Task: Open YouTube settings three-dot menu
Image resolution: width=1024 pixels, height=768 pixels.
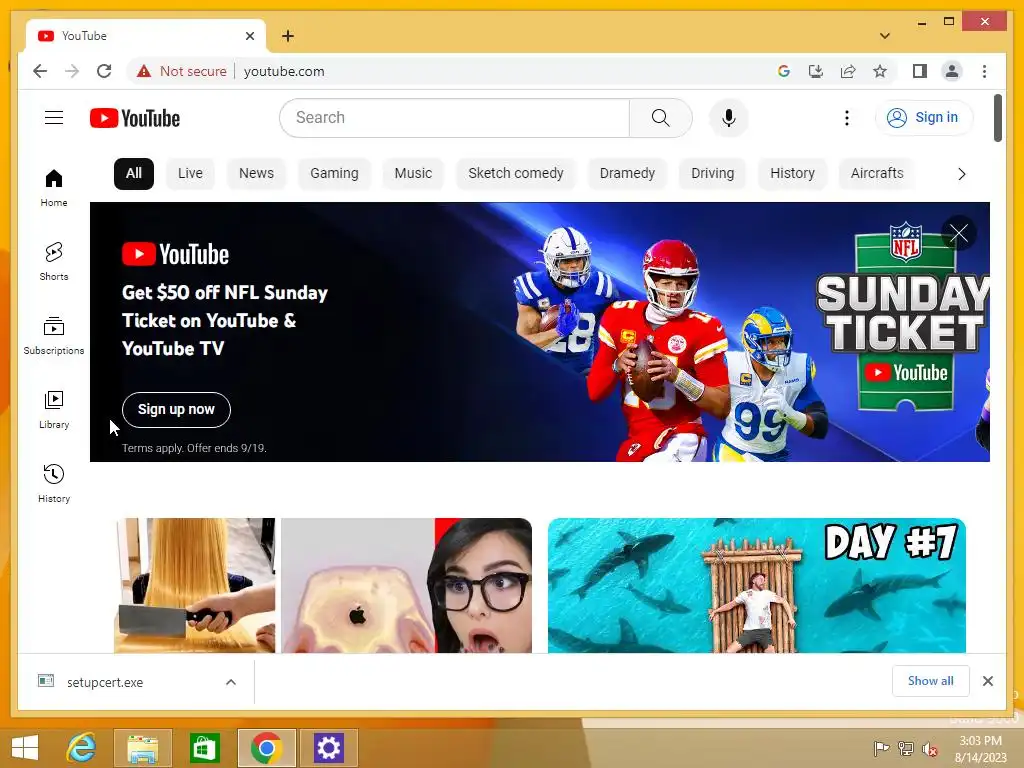Action: click(x=846, y=118)
